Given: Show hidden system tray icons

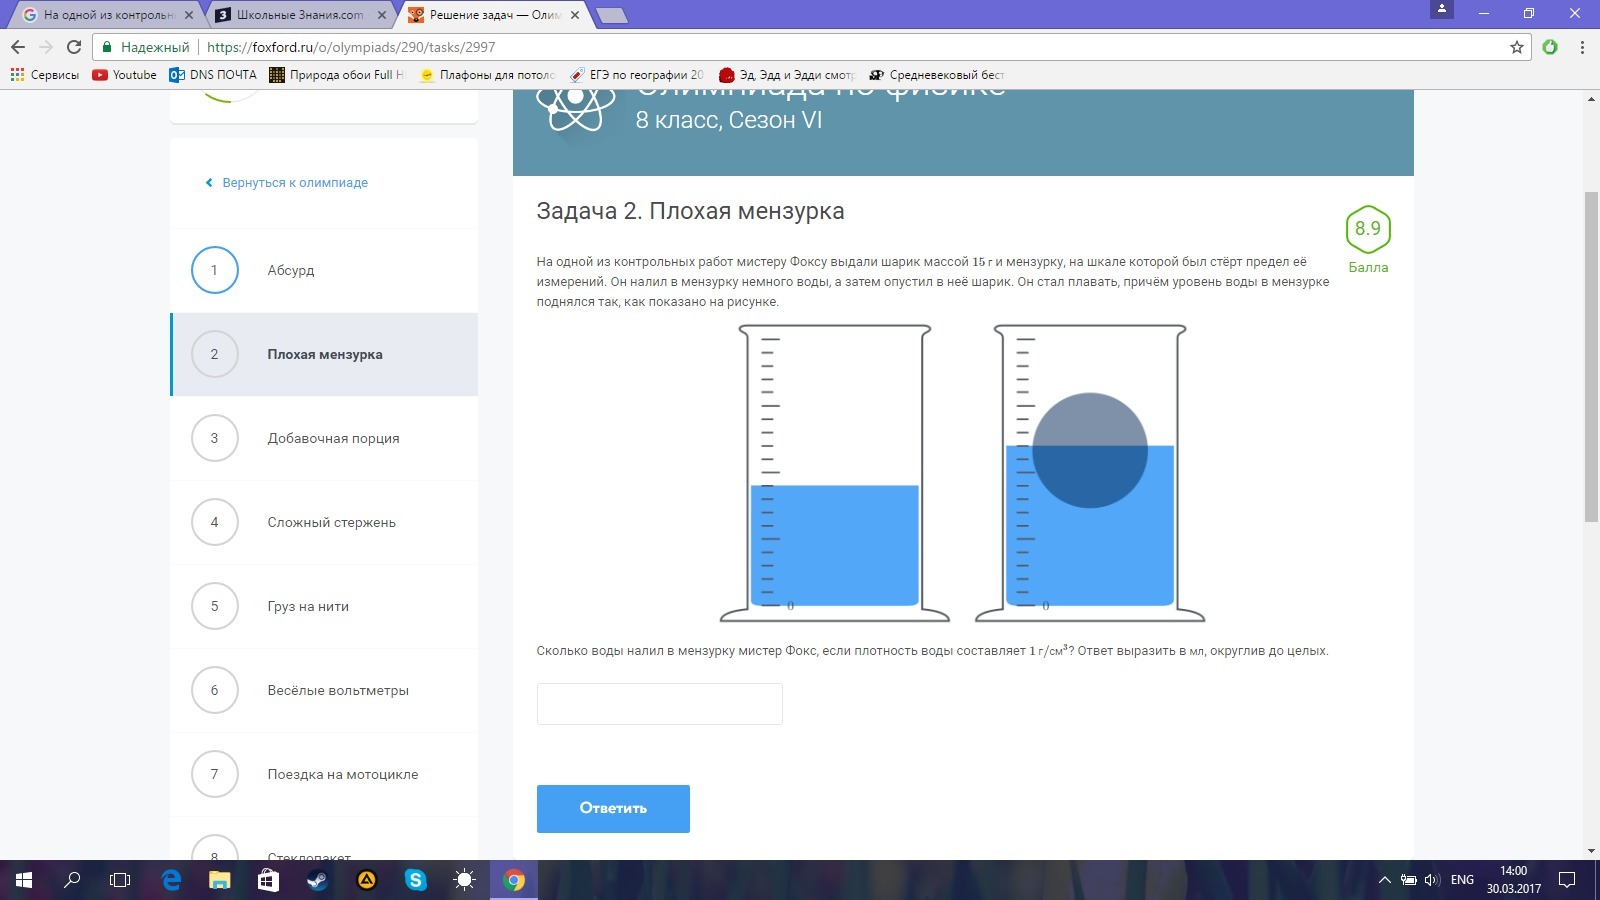Looking at the screenshot, I should point(1385,880).
